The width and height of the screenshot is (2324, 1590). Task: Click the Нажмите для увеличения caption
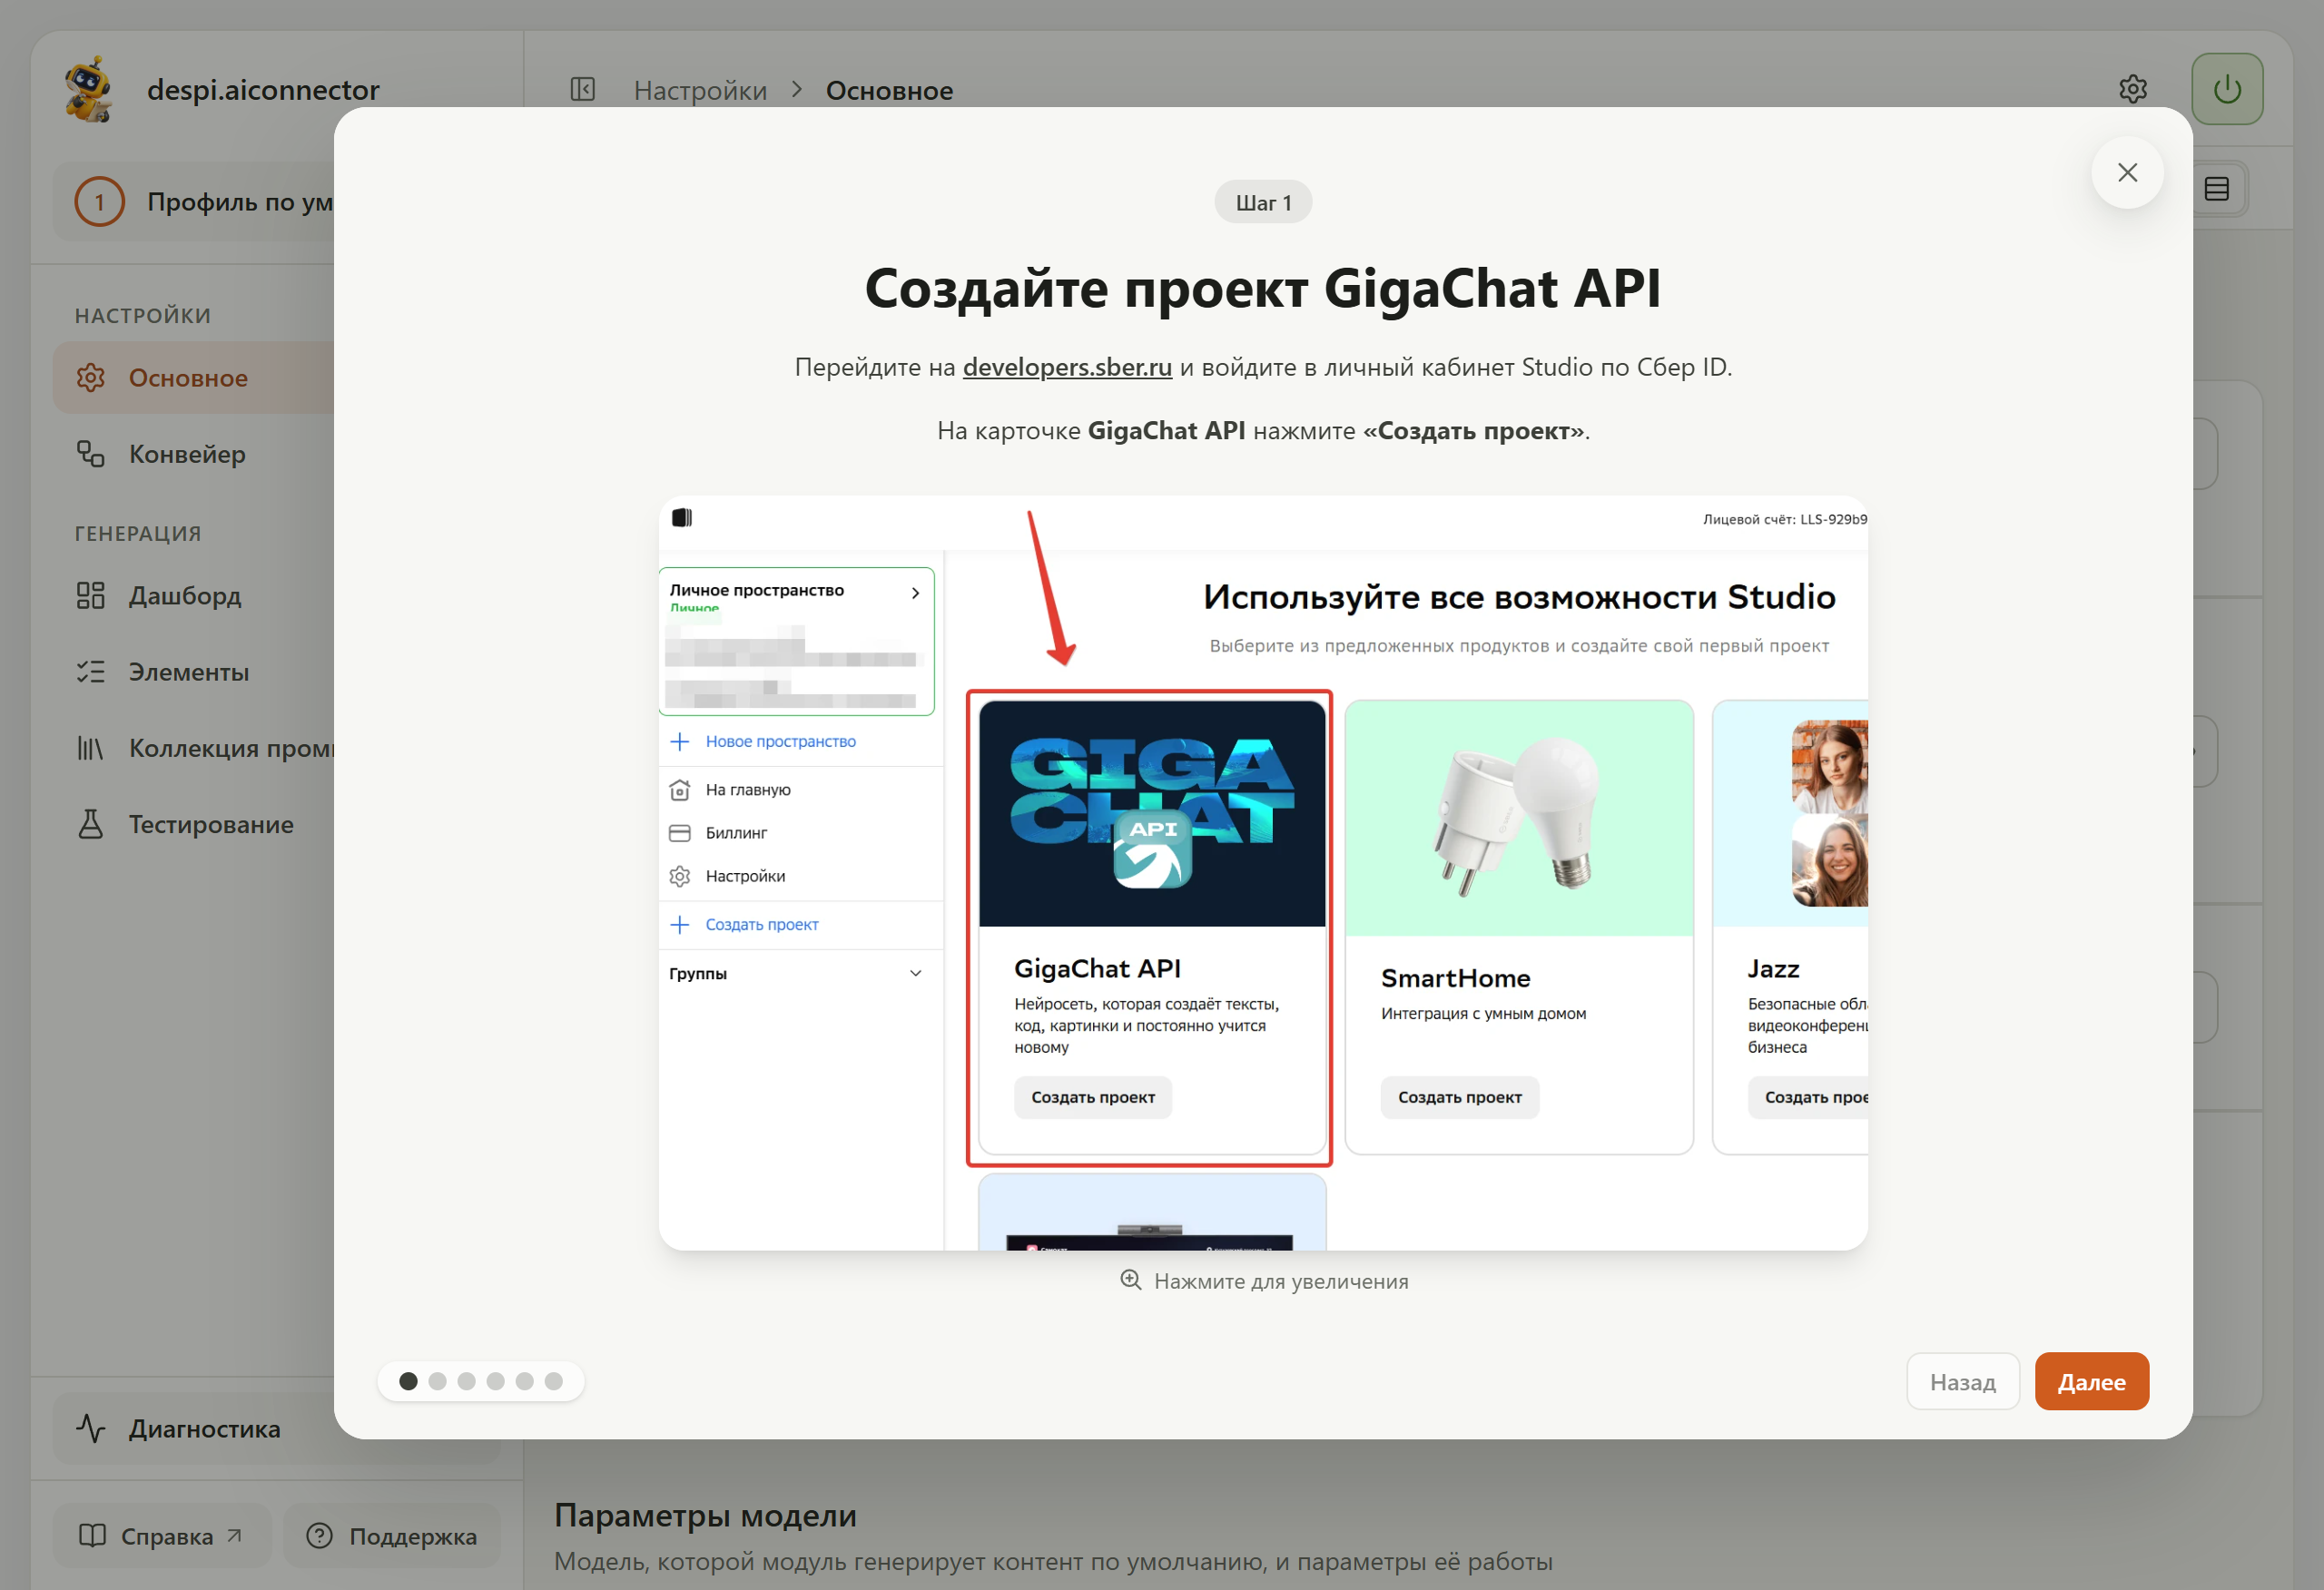pos(1281,1281)
